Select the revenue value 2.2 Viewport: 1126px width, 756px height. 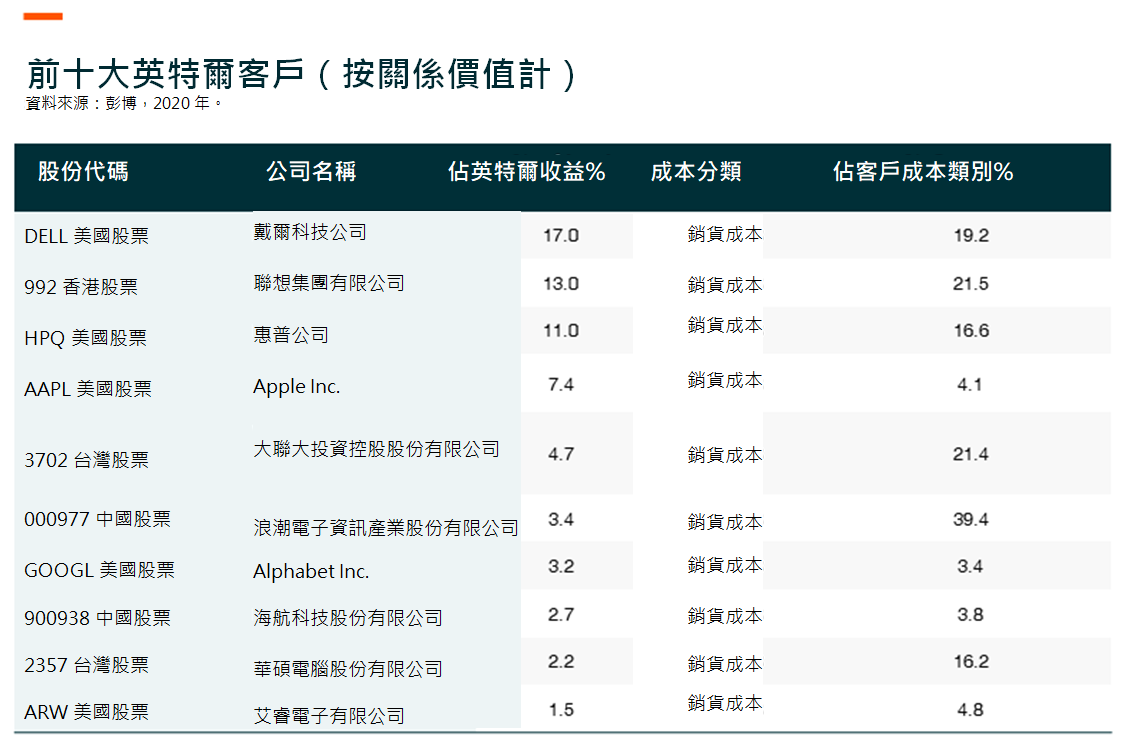click(x=561, y=662)
